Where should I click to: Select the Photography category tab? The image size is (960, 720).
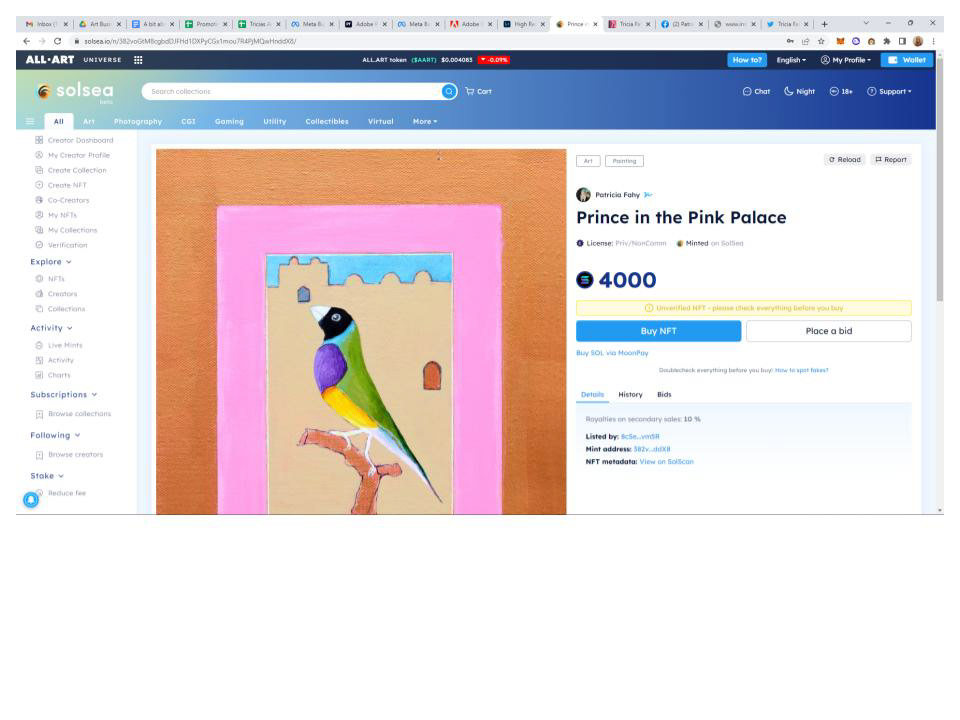[138, 121]
